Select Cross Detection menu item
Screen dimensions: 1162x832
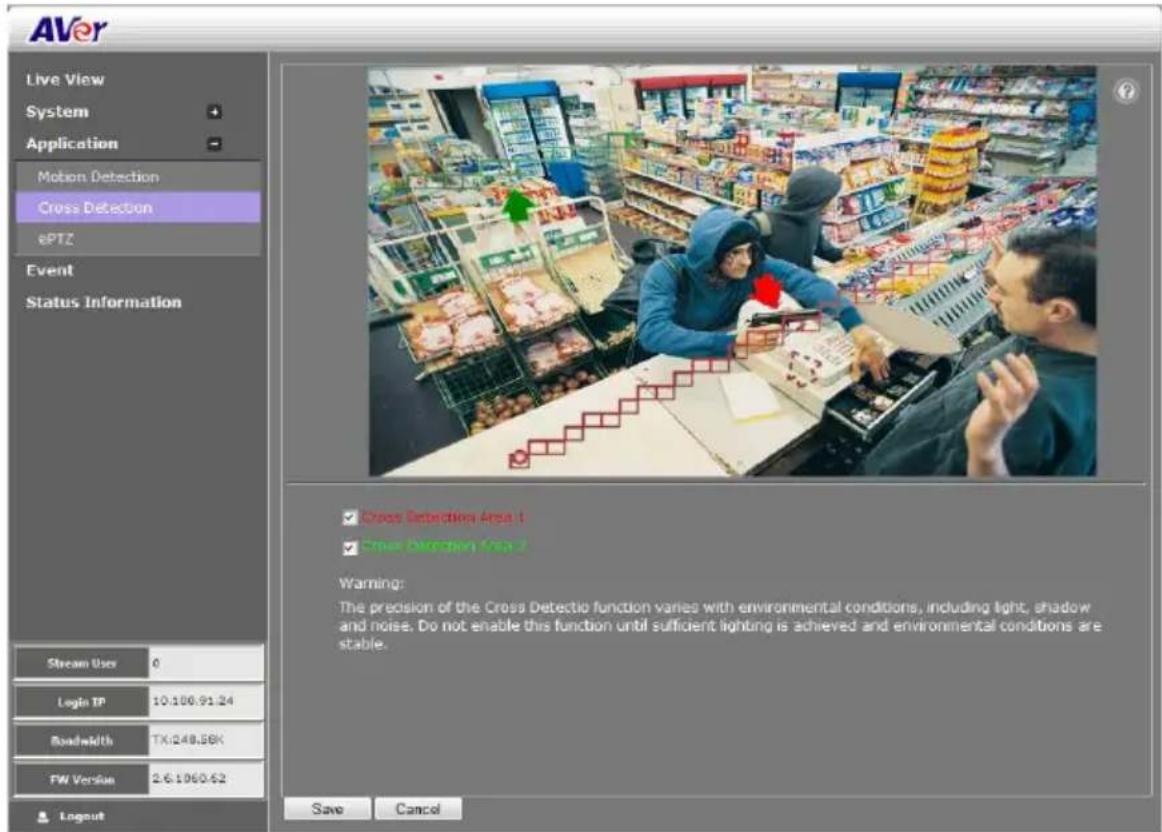[138, 207]
